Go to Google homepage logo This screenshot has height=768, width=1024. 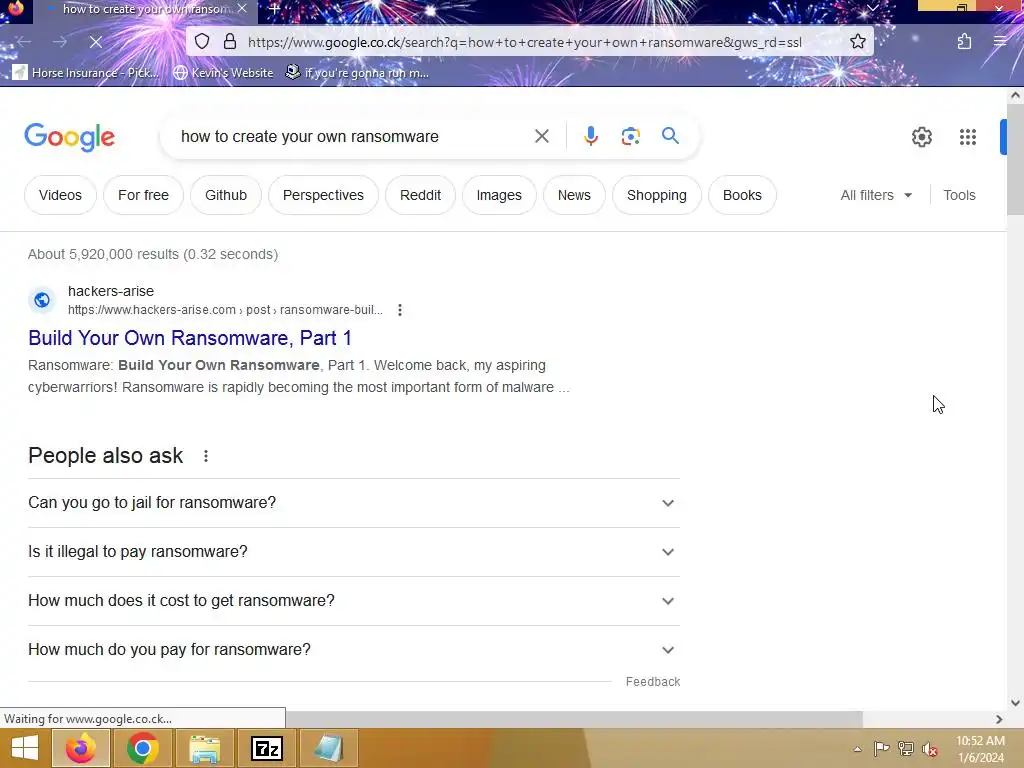point(70,137)
